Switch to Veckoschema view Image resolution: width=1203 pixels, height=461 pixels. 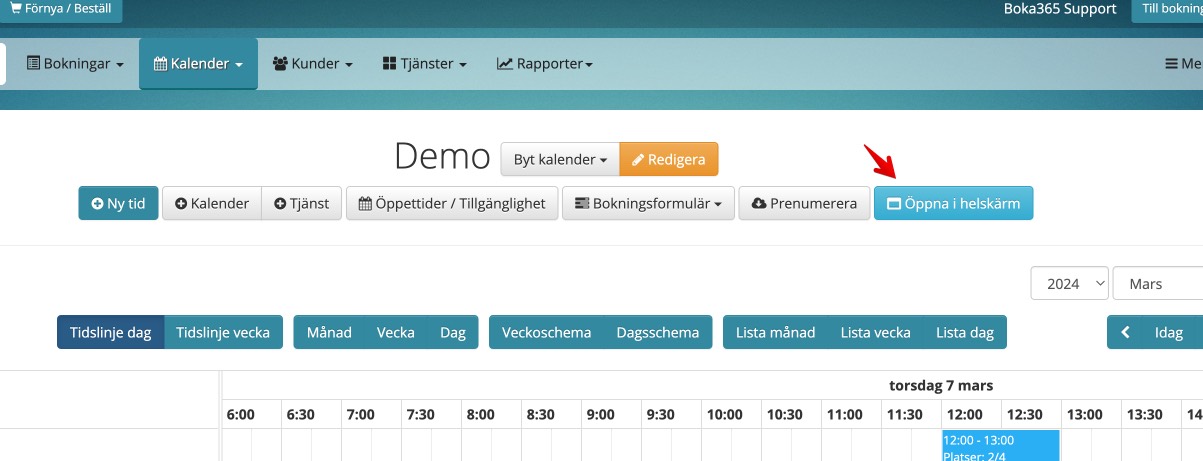point(546,332)
